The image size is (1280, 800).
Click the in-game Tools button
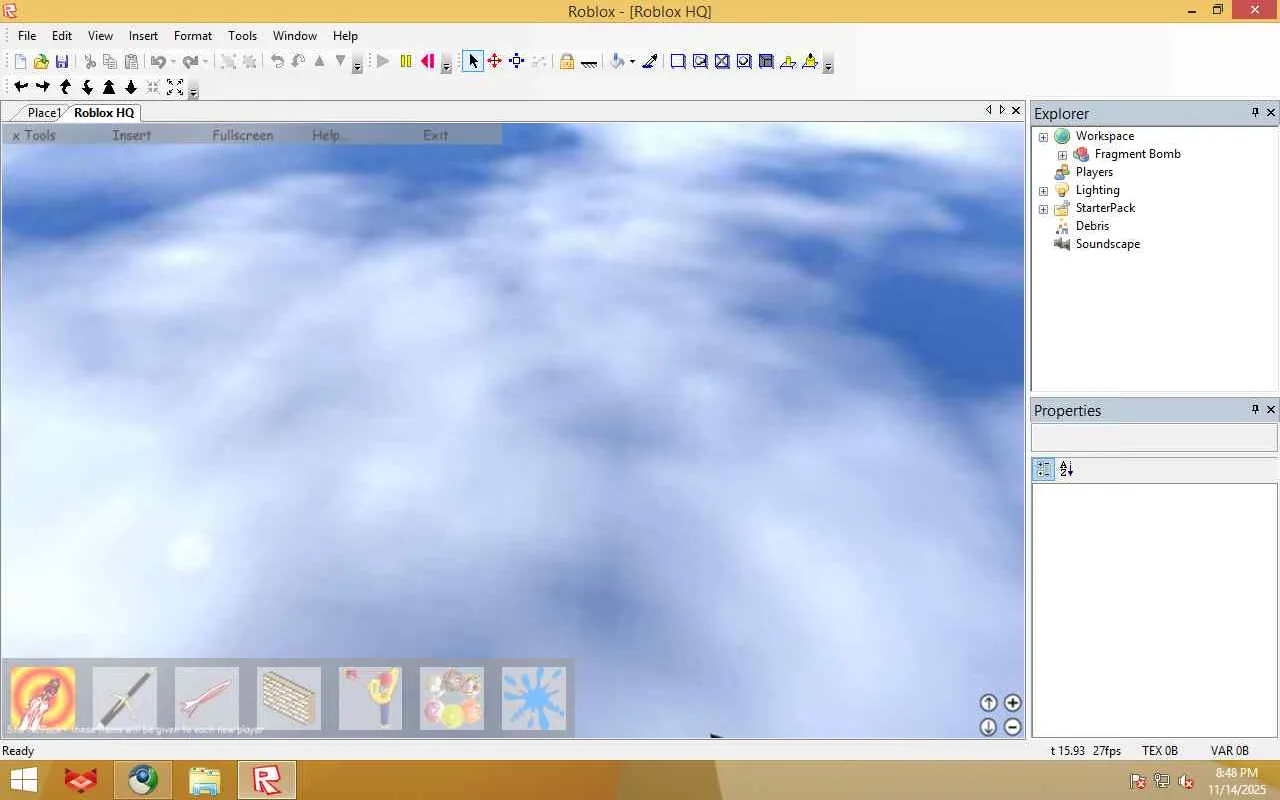point(40,135)
